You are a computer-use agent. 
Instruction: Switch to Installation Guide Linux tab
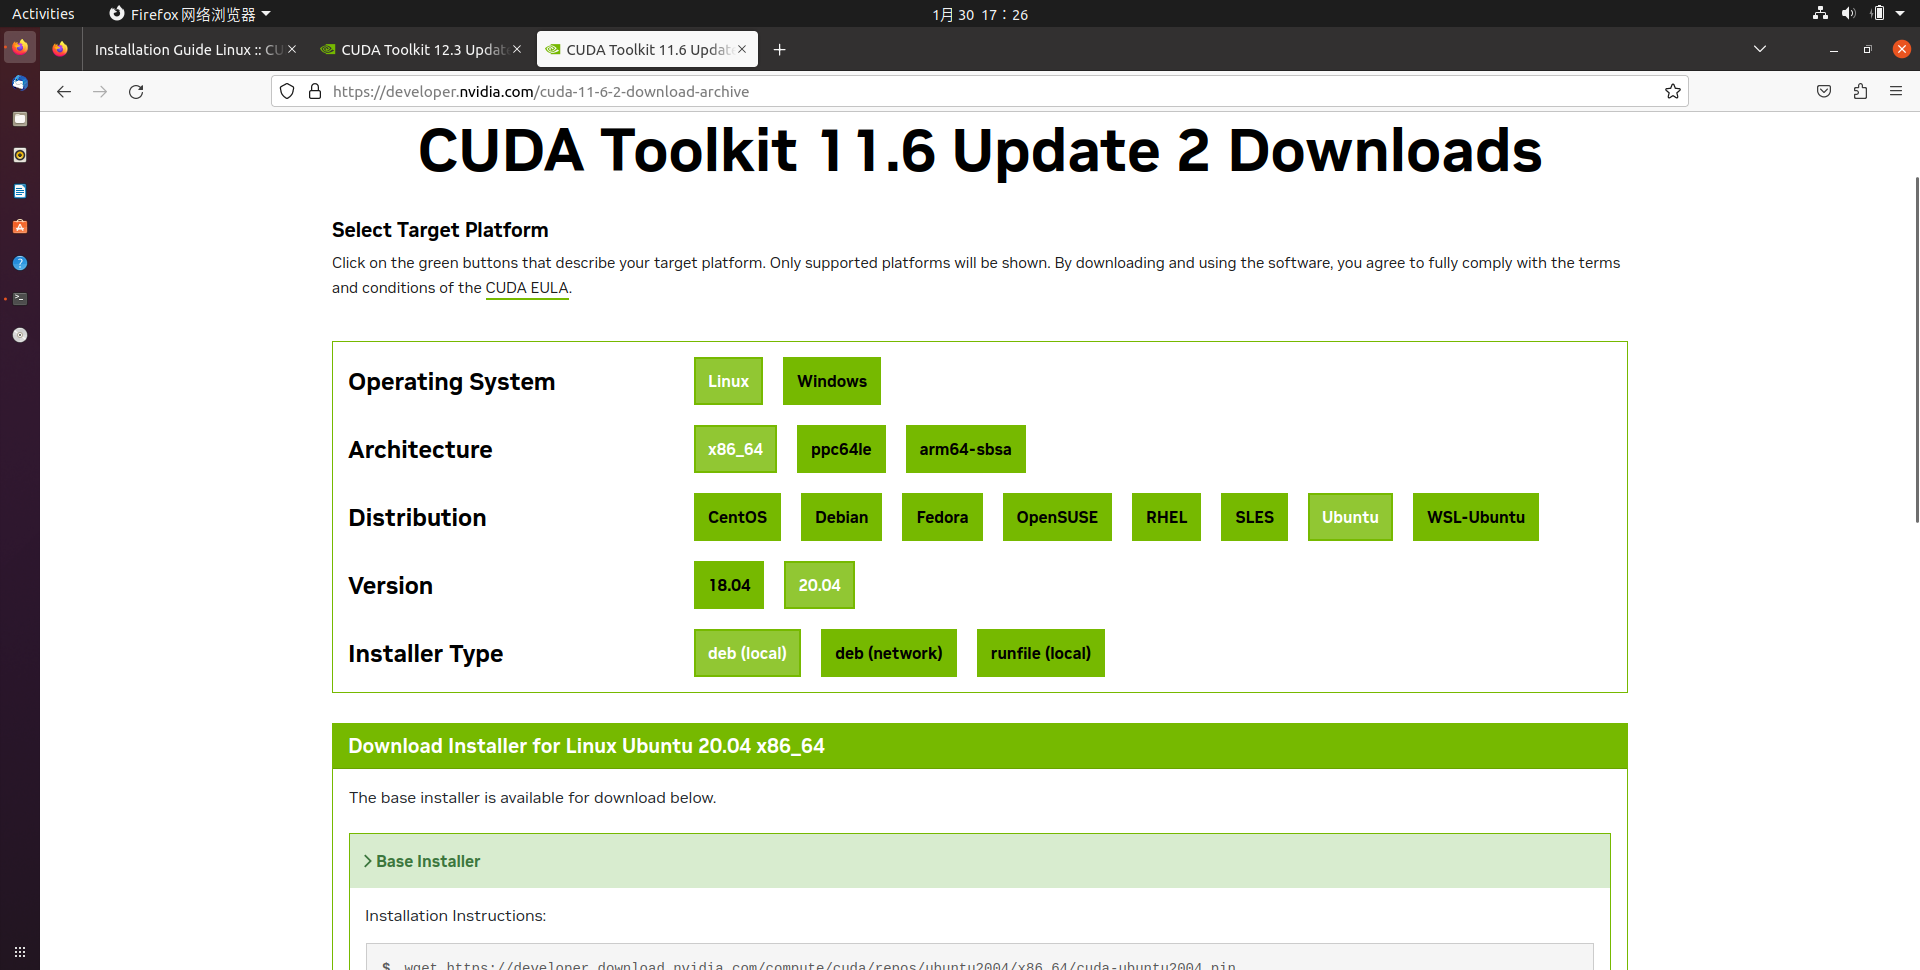(185, 50)
